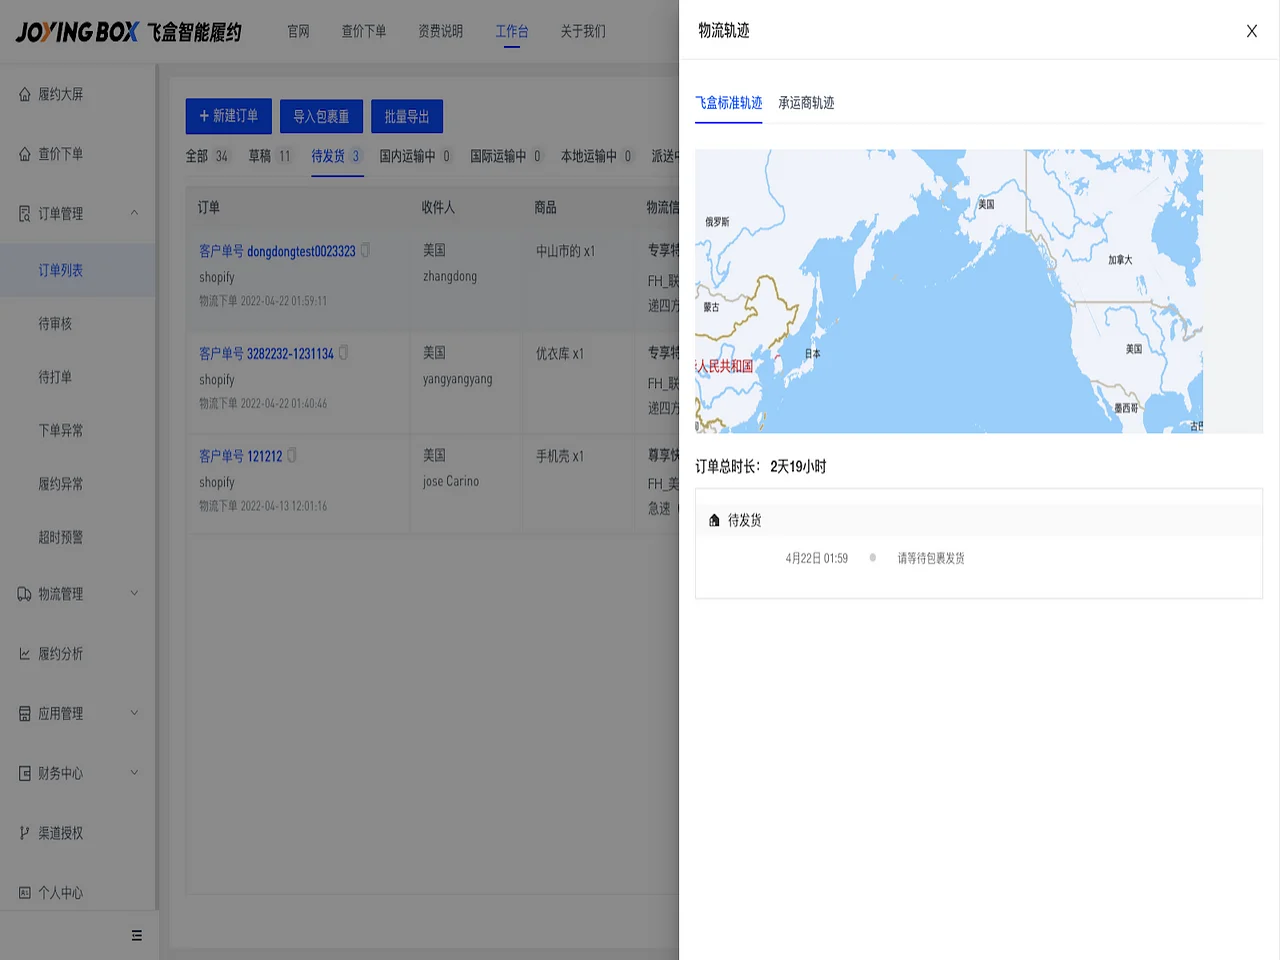This screenshot has height=960, width=1280.
Task: Open order 121212 details link
Action: tap(267, 455)
